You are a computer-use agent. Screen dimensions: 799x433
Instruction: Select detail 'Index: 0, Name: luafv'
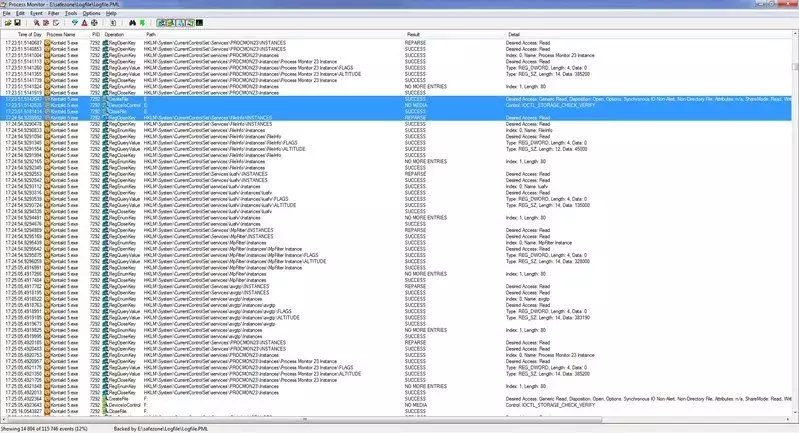527,186
